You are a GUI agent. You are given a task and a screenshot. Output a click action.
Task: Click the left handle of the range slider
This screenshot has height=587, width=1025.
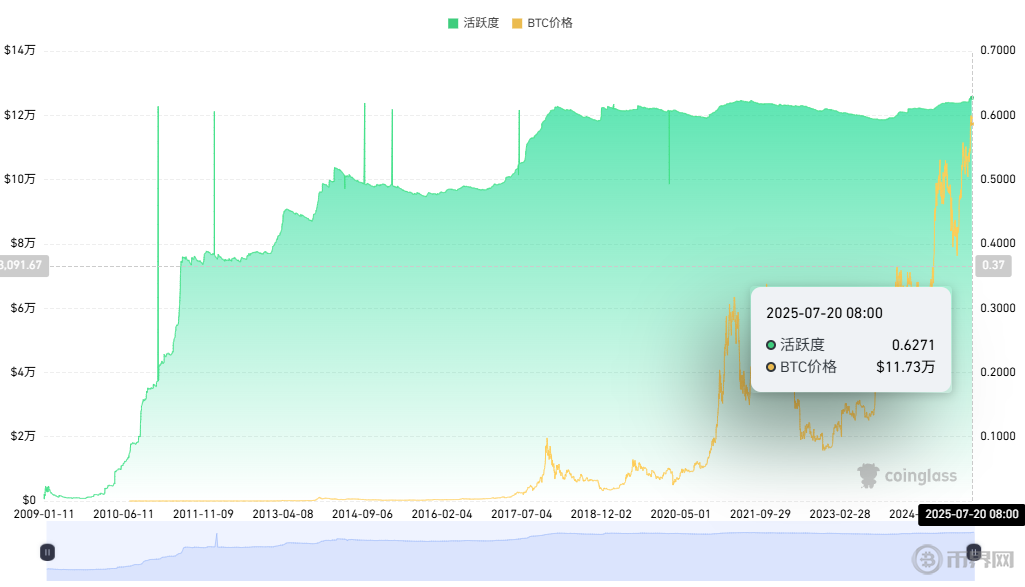click(x=47, y=551)
